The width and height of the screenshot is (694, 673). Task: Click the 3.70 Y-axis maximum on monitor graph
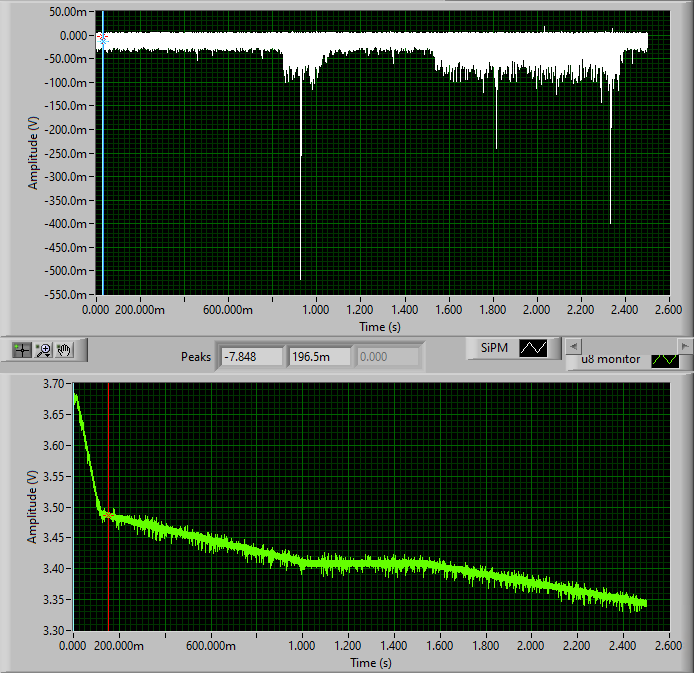pos(54,384)
